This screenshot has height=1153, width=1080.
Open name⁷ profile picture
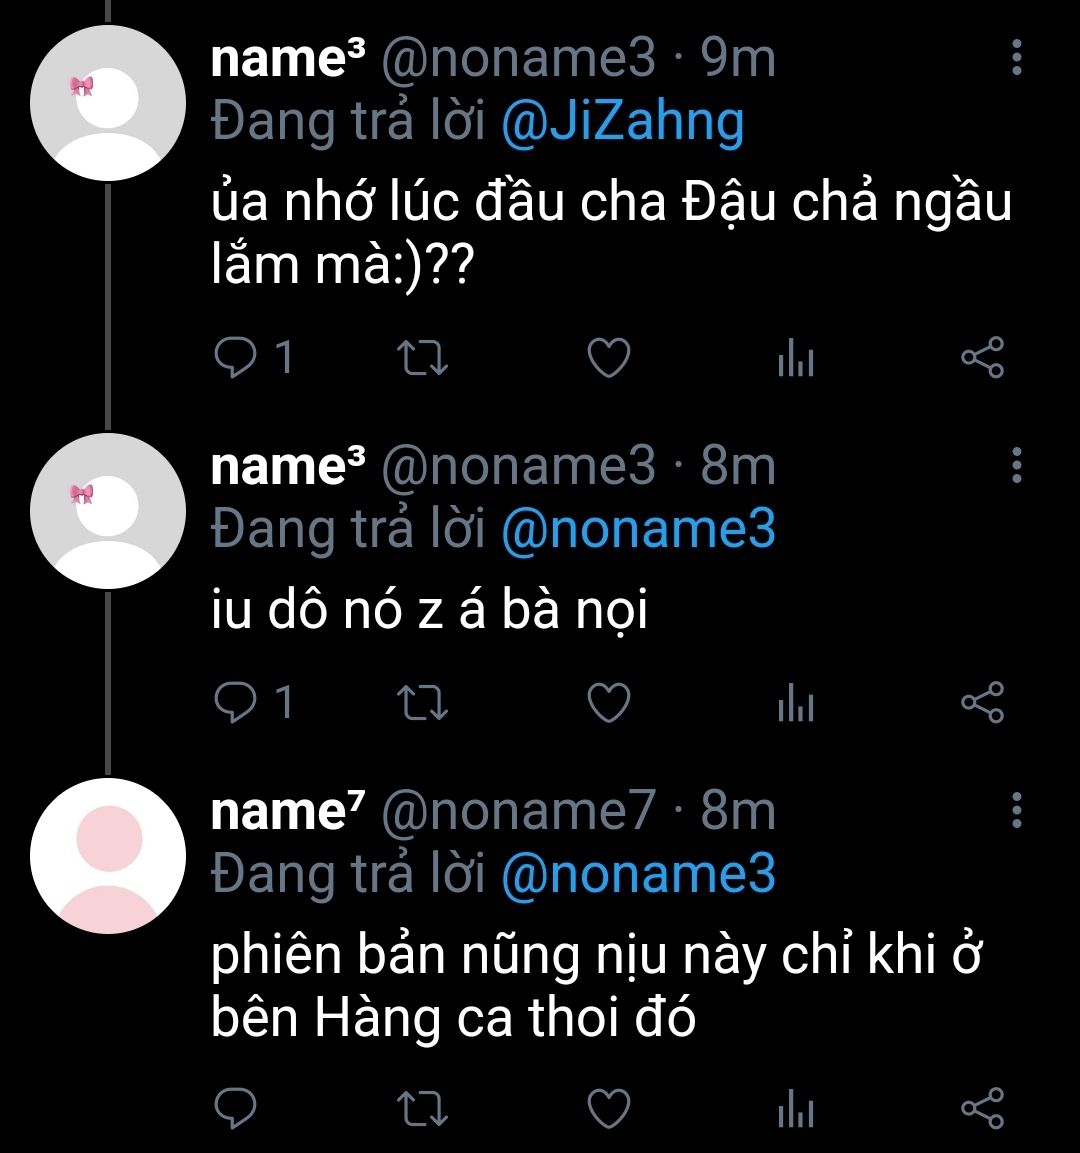click(x=108, y=854)
